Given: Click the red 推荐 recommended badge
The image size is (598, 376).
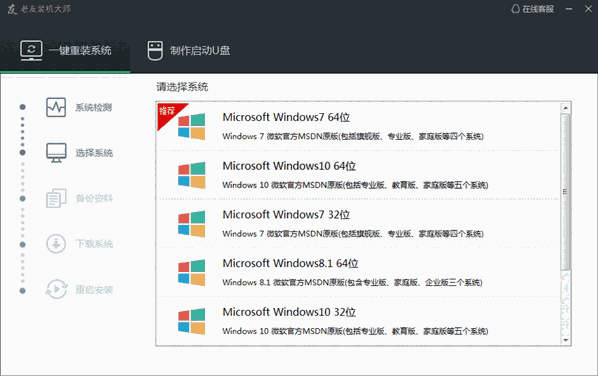Looking at the screenshot, I should click(x=168, y=112).
